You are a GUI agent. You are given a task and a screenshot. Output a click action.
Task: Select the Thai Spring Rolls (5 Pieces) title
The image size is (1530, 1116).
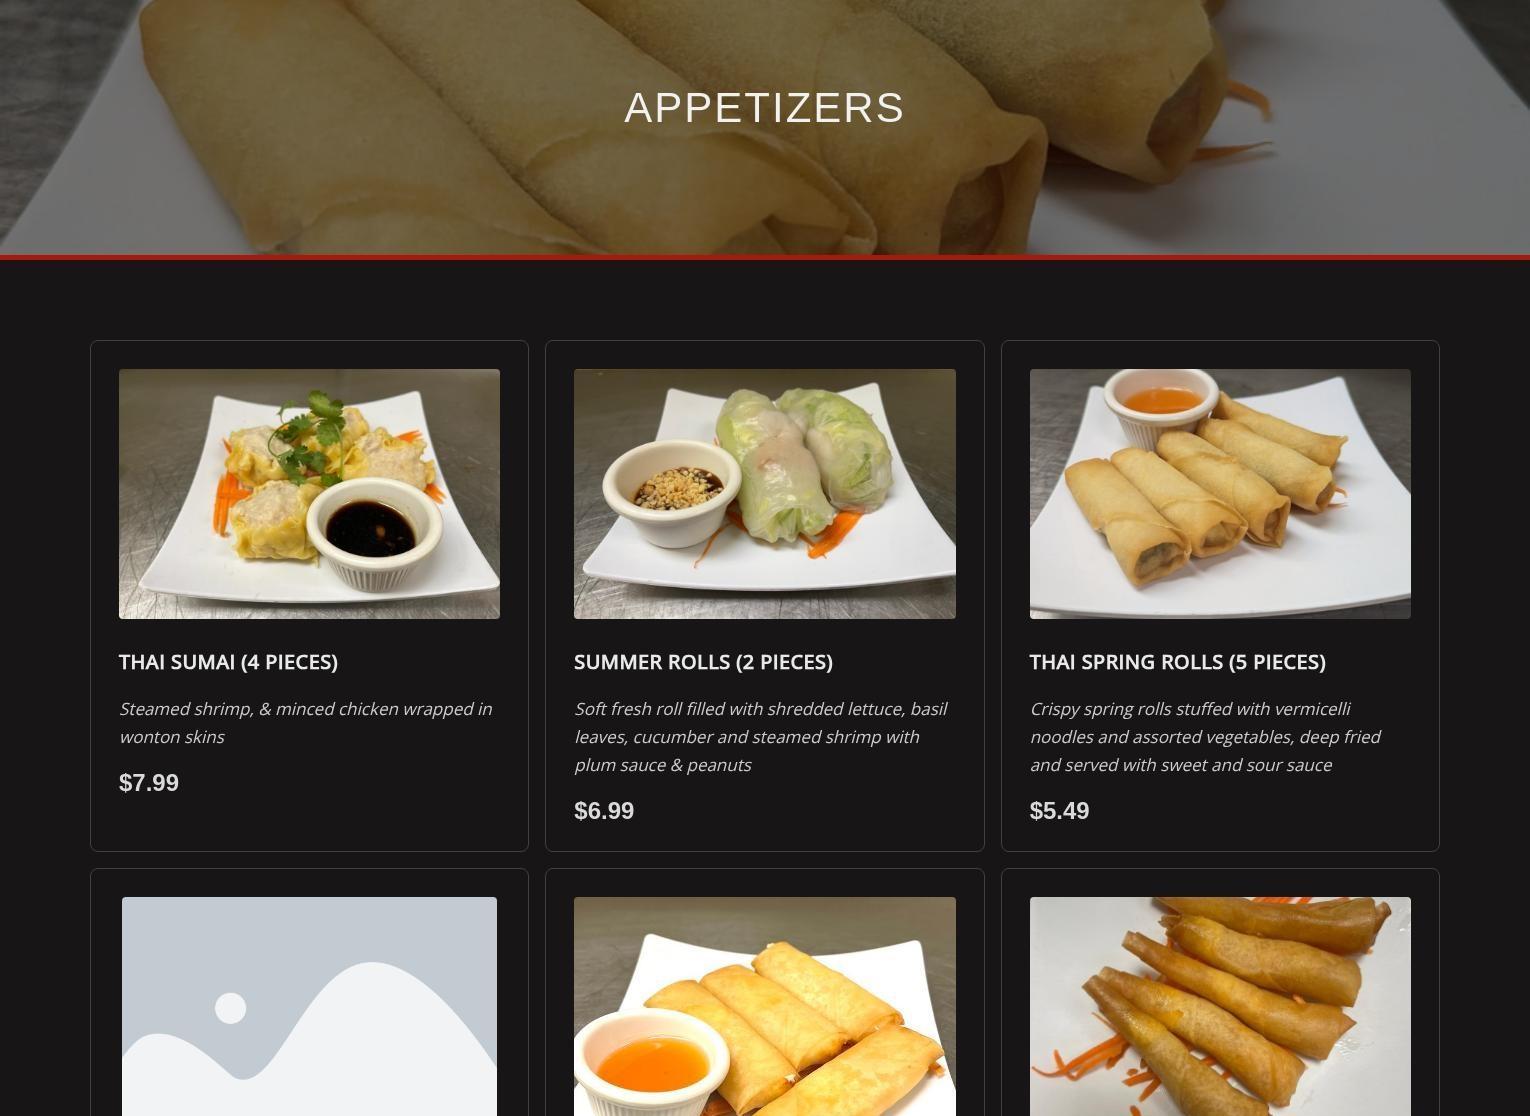pyautogui.click(x=1177, y=662)
